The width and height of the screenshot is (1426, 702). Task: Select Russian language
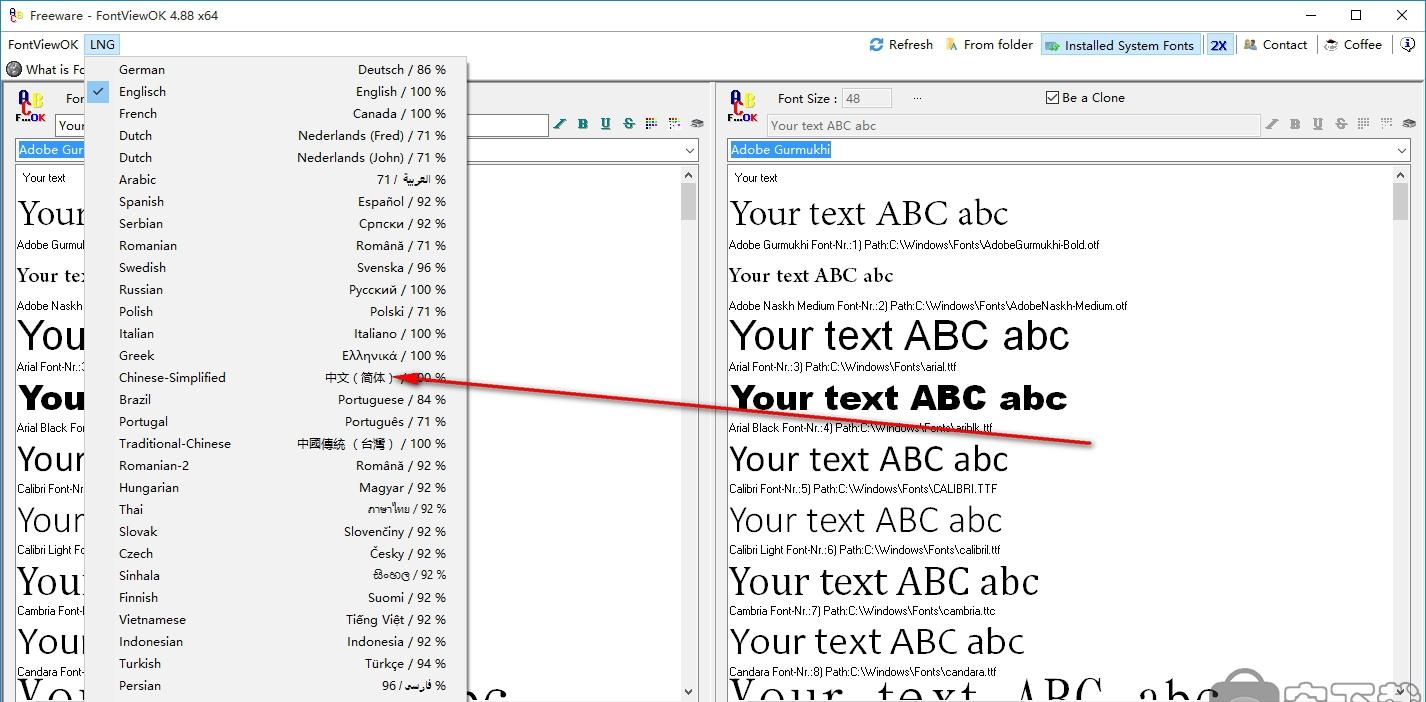pyautogui.click(x=276, y=290)
